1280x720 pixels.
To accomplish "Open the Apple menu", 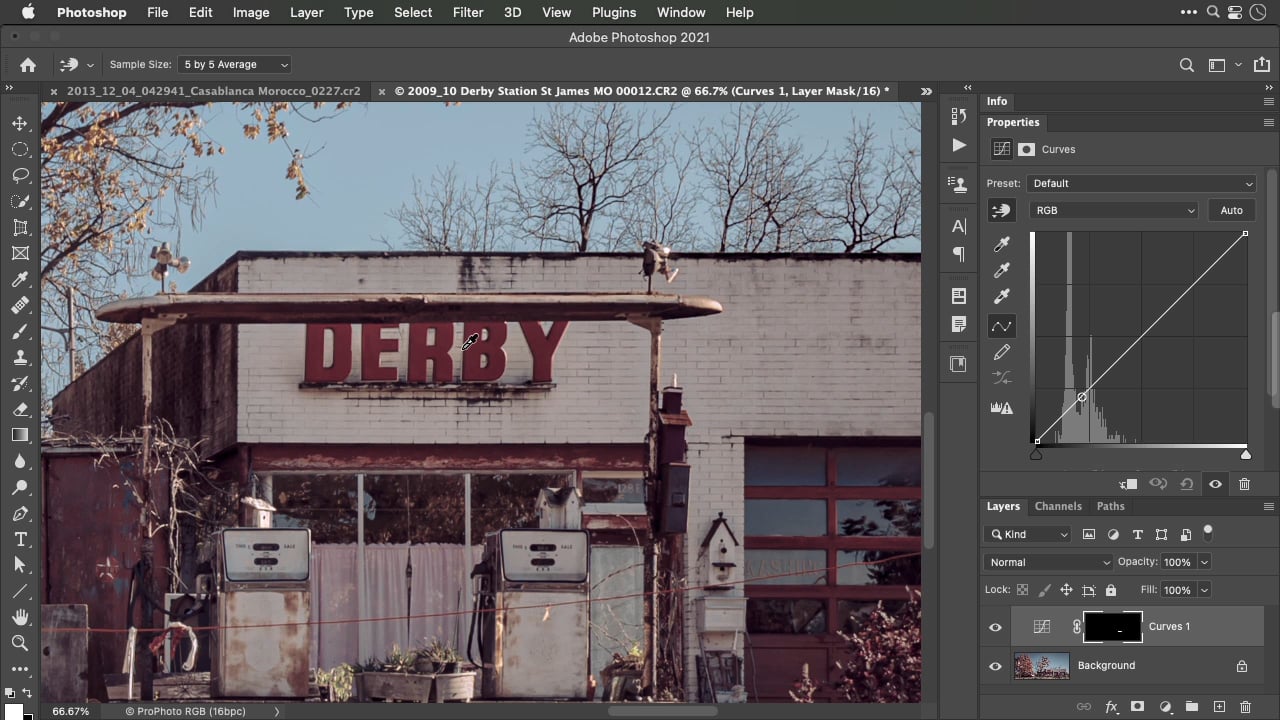I will 27,12.
